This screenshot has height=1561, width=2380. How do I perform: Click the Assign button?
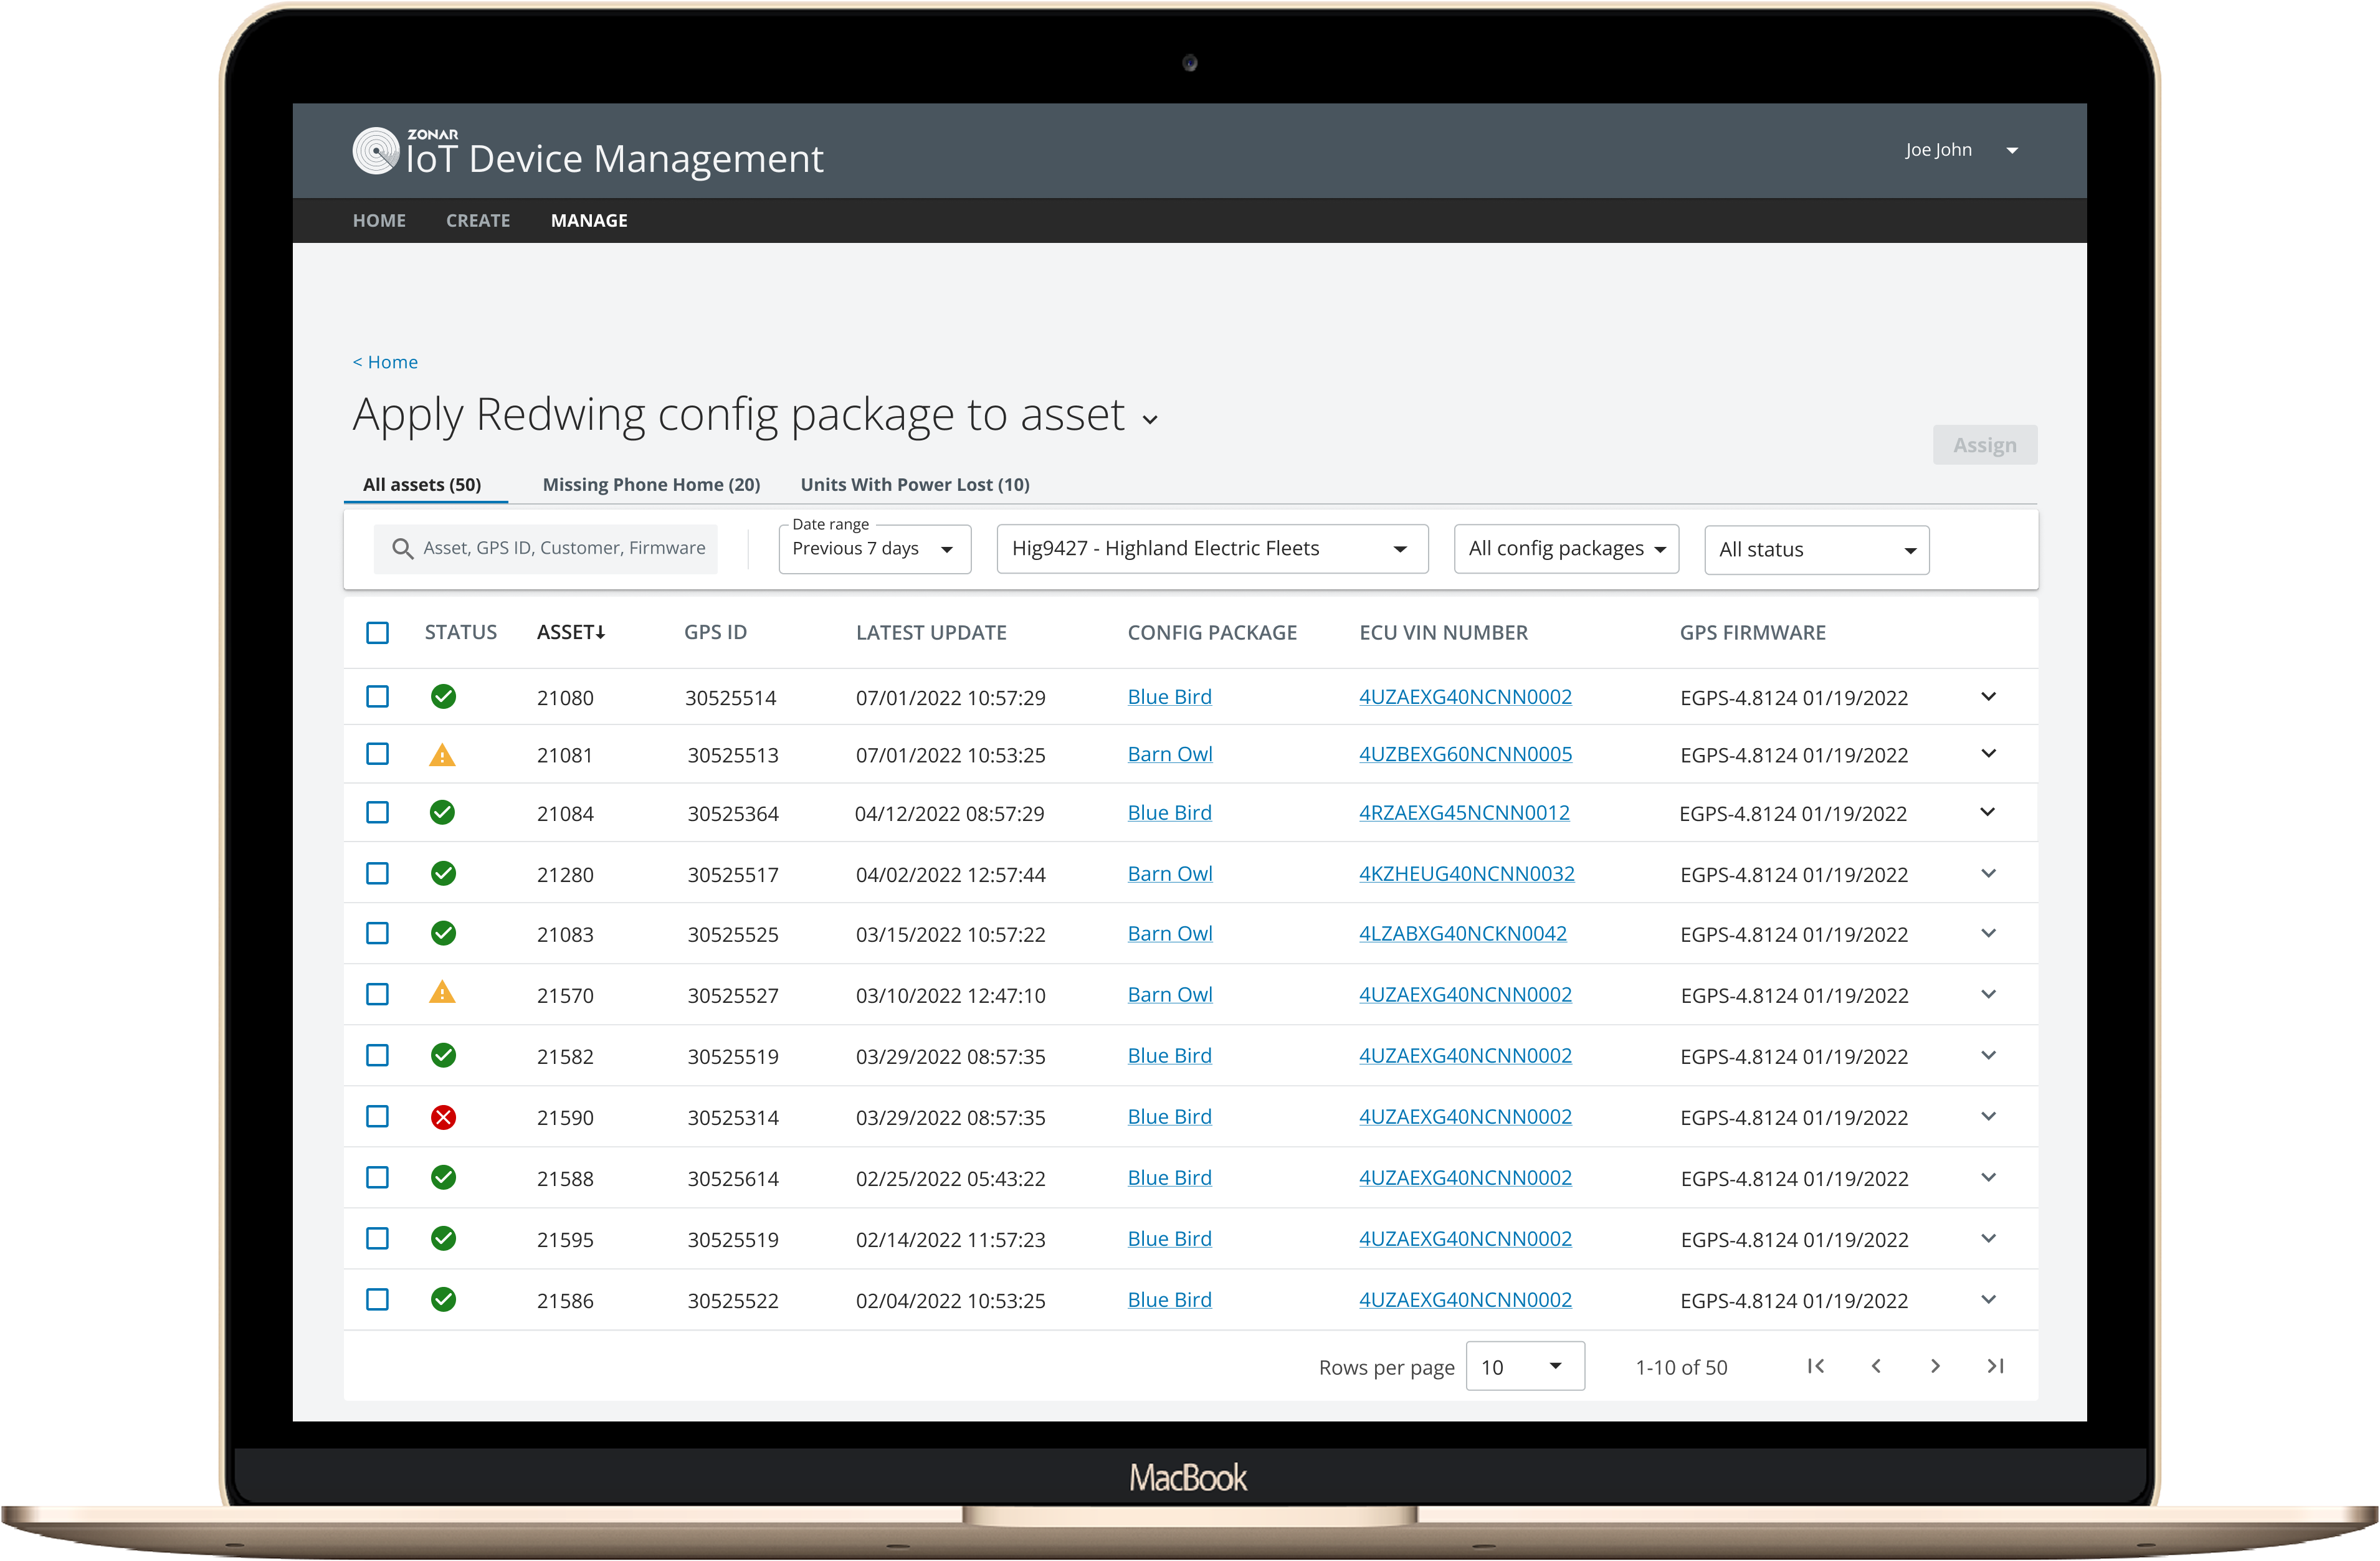pyautogui.click(x=1985, y=445)
